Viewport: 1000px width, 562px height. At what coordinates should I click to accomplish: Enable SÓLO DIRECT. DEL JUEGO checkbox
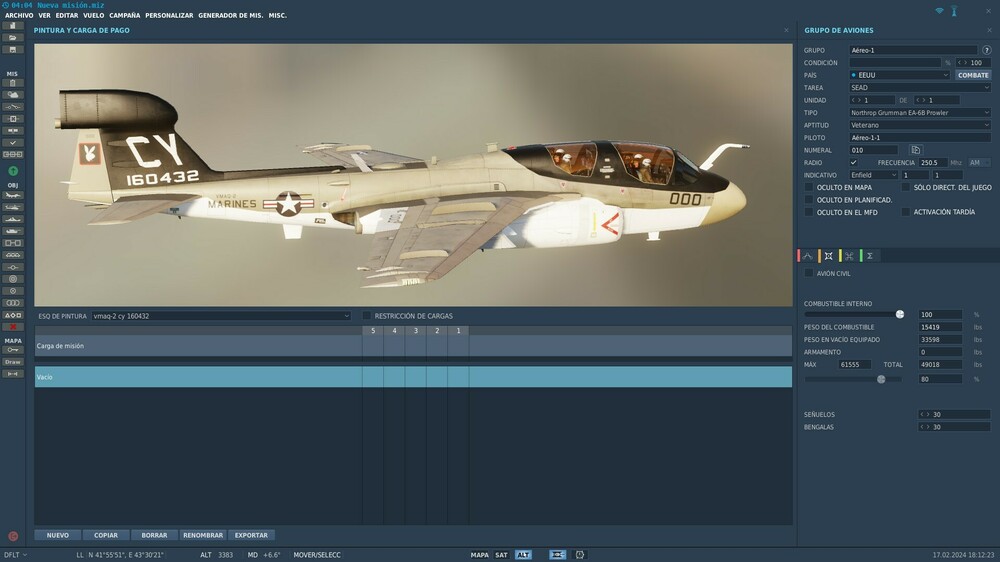click(906, 188)
